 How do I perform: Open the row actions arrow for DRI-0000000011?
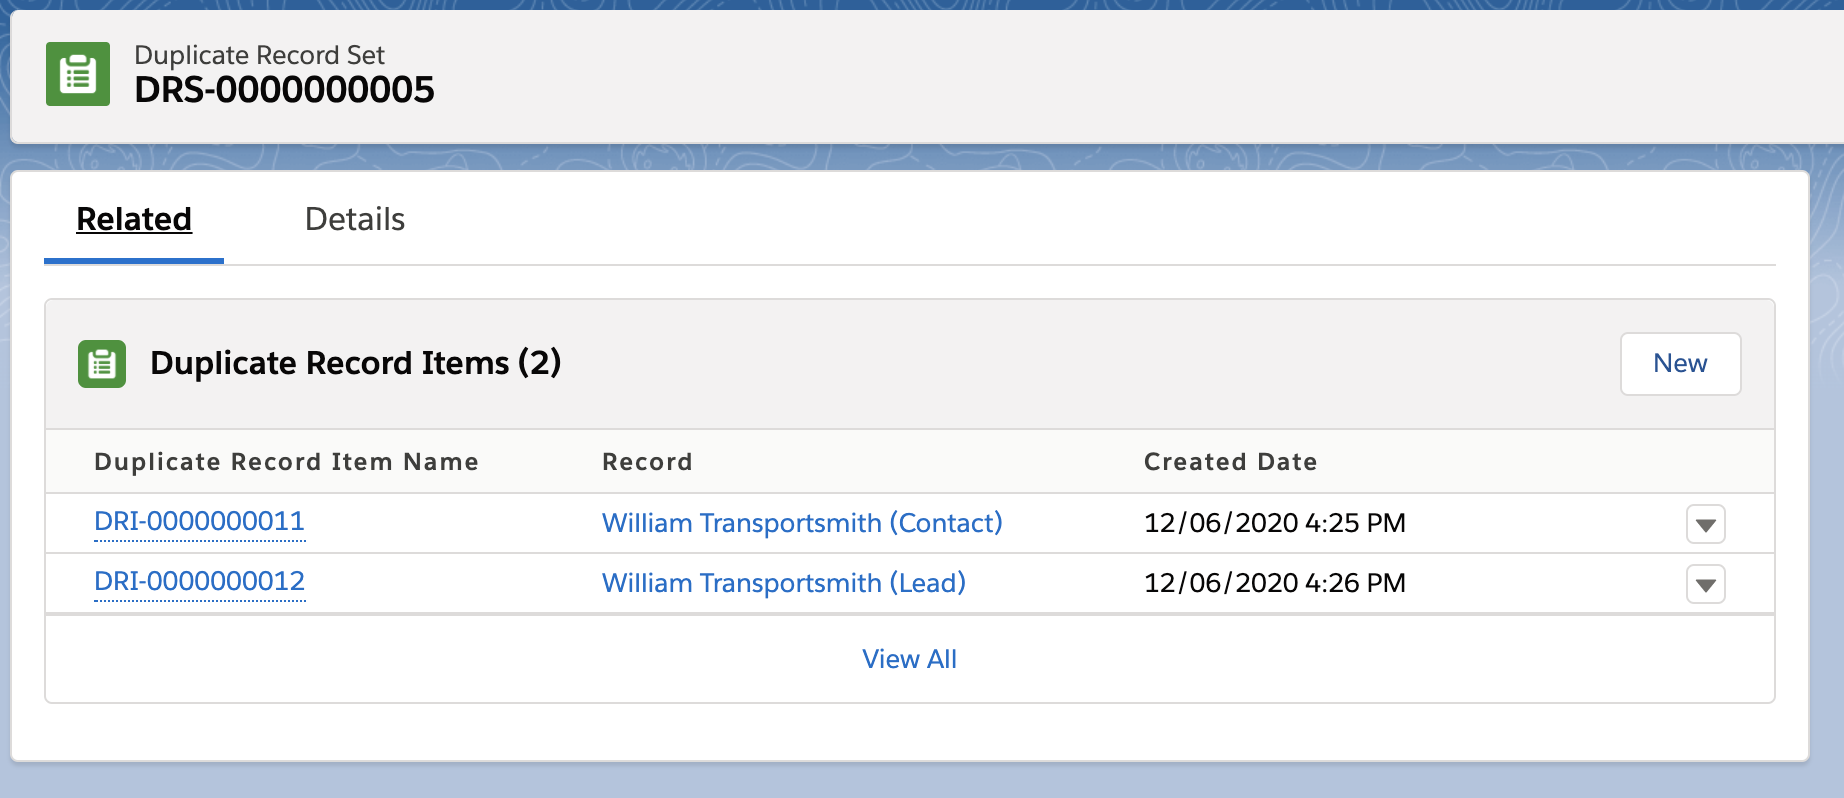pyautogui.click(x=1706, y=523)
